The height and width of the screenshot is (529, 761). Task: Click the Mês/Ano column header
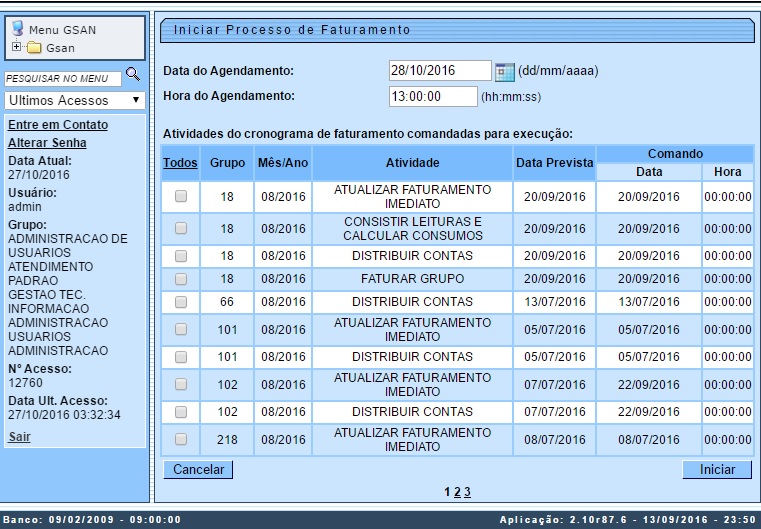point(283,163)
